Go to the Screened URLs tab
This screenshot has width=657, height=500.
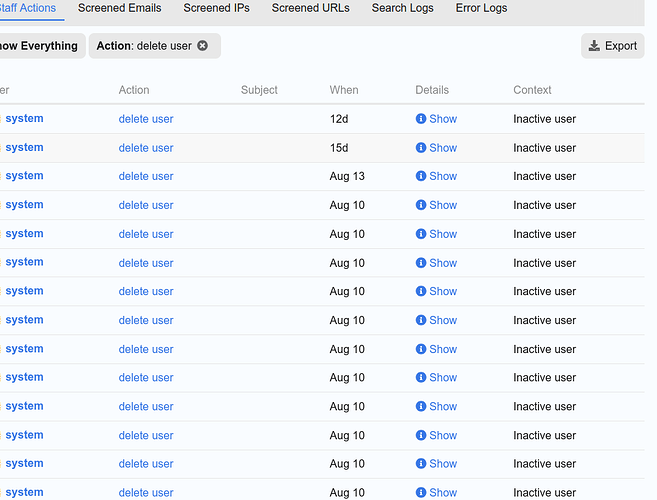click(310, 8)
